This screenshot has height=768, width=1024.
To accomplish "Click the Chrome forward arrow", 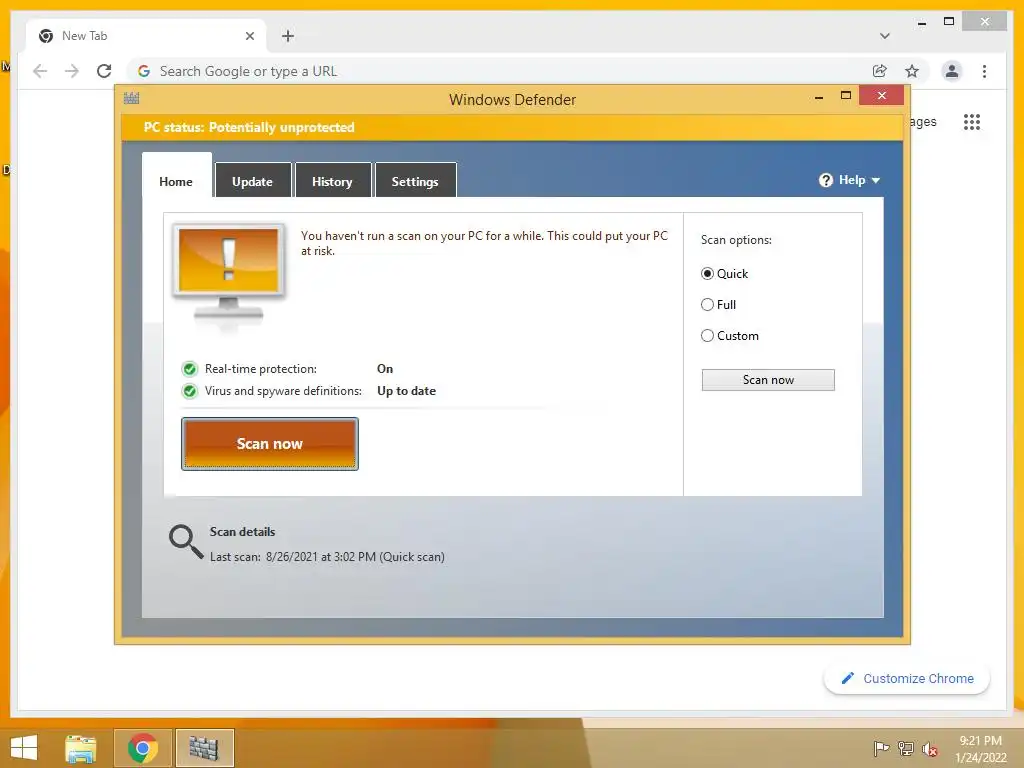I will [x=72, y=71].
